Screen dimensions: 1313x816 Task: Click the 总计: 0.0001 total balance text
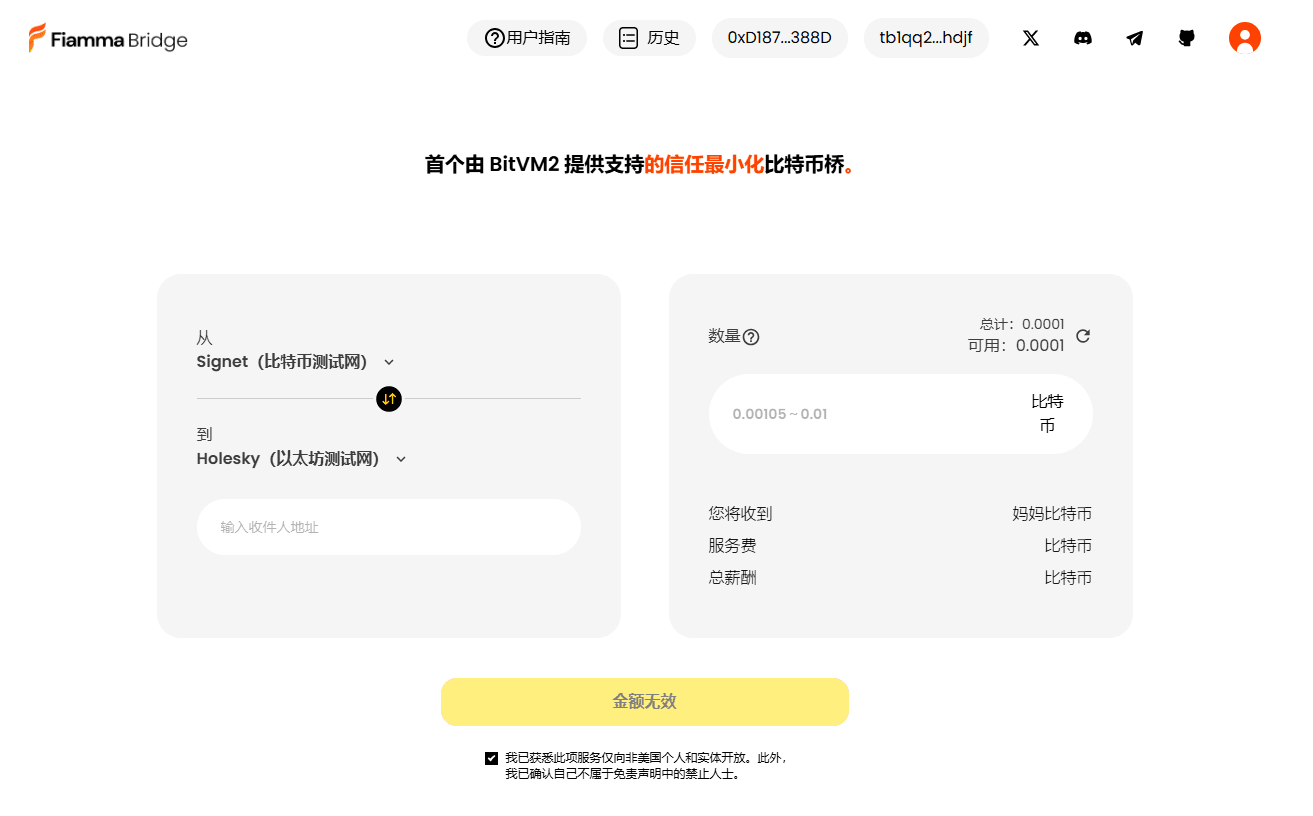click(x=1022, y=324)
